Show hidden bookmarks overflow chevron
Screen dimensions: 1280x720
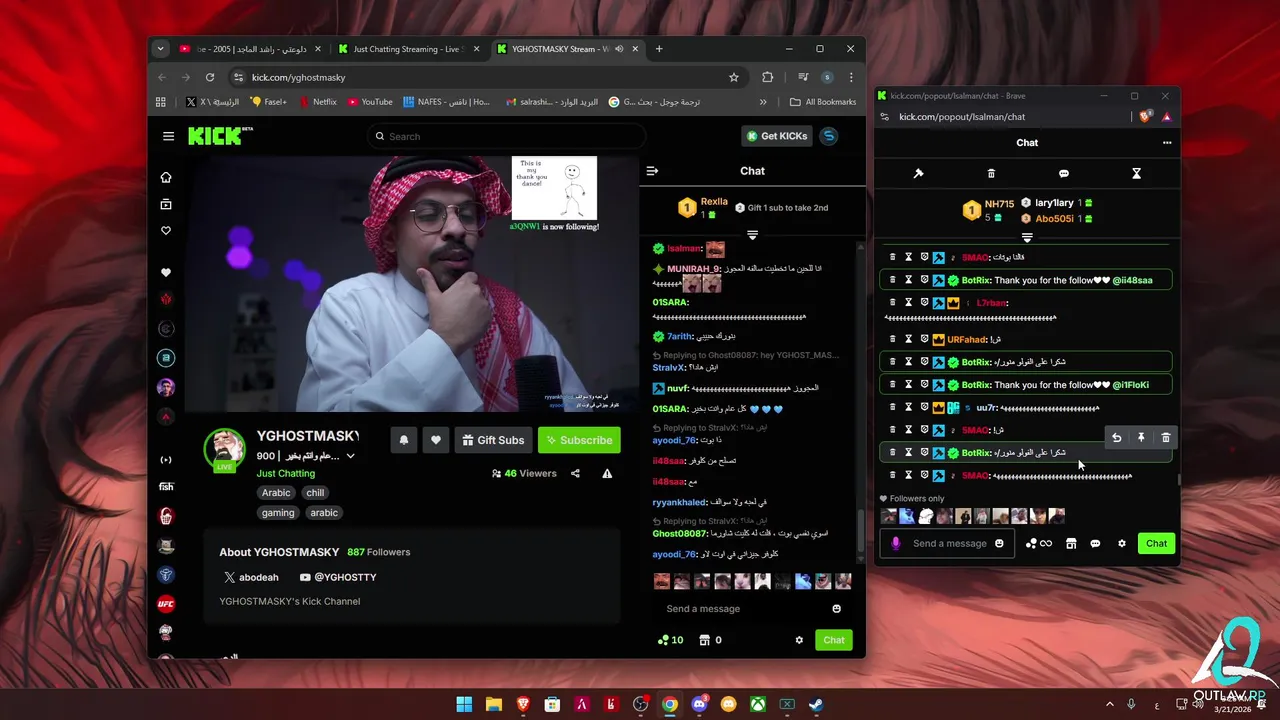763,102
